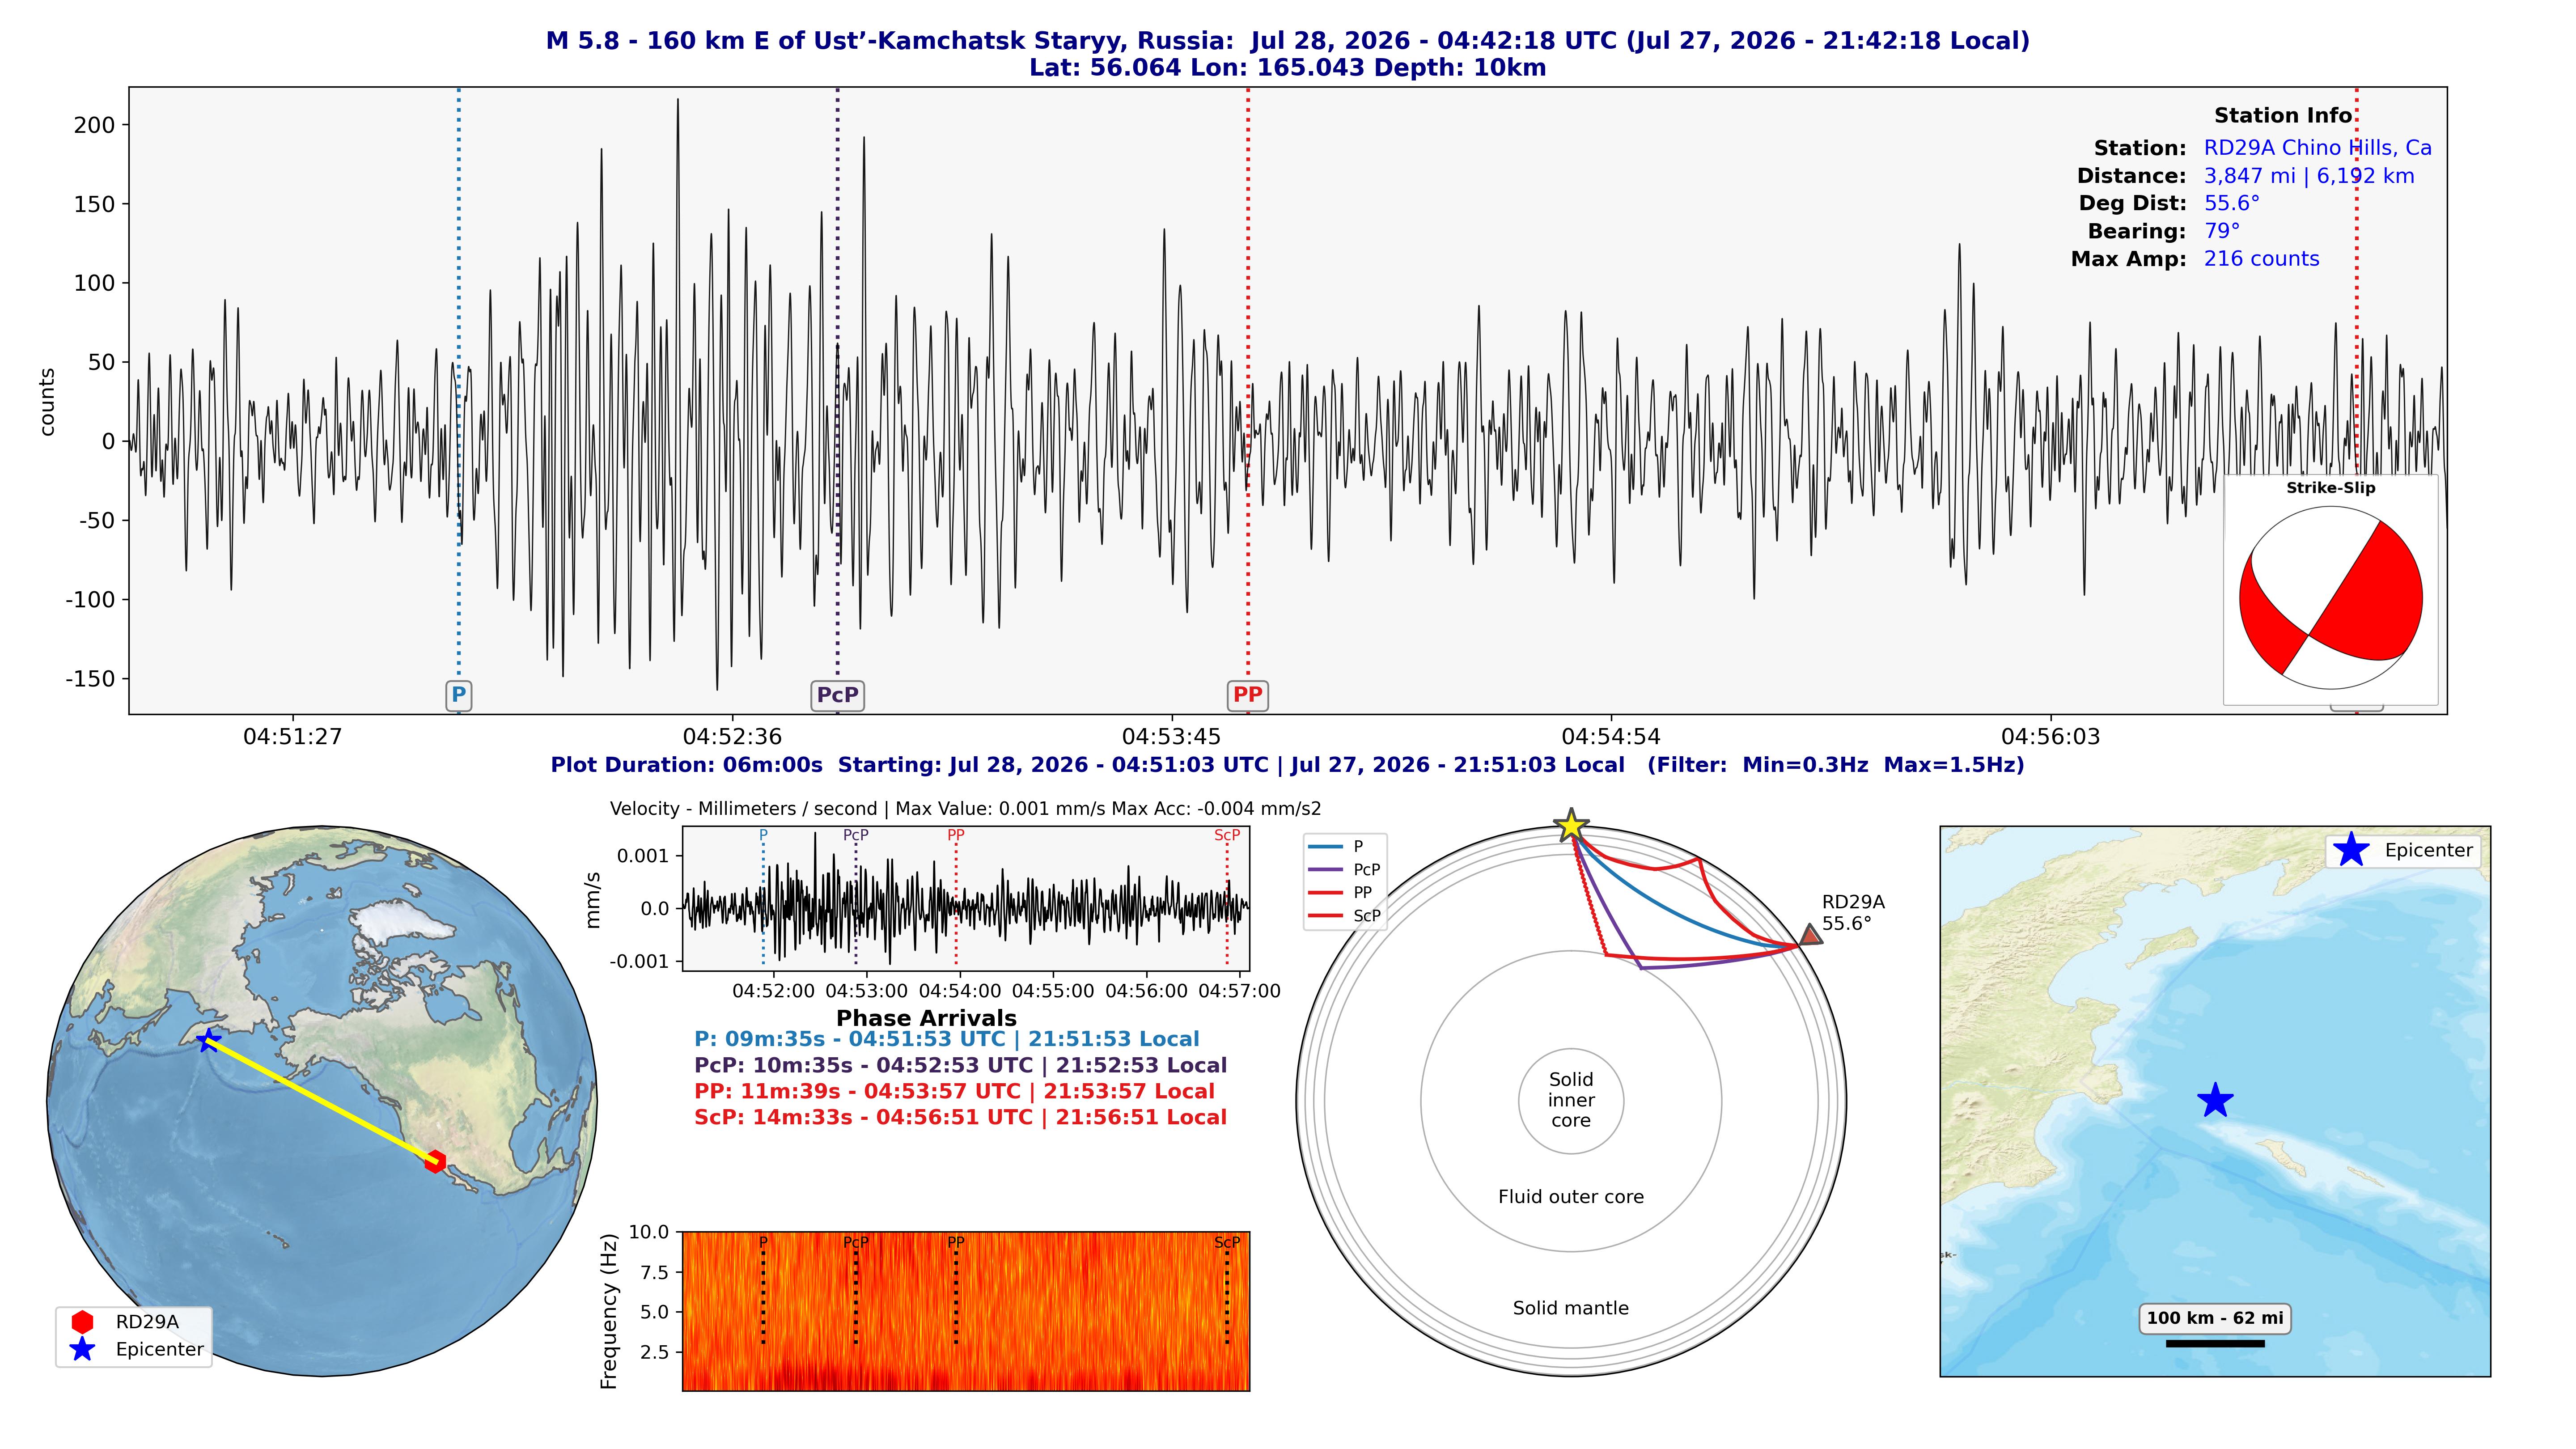Click the ScP arrival line '14m:33s - 04:56:51 UTC'
Screen dimensions: 2576x1449
960,1117
